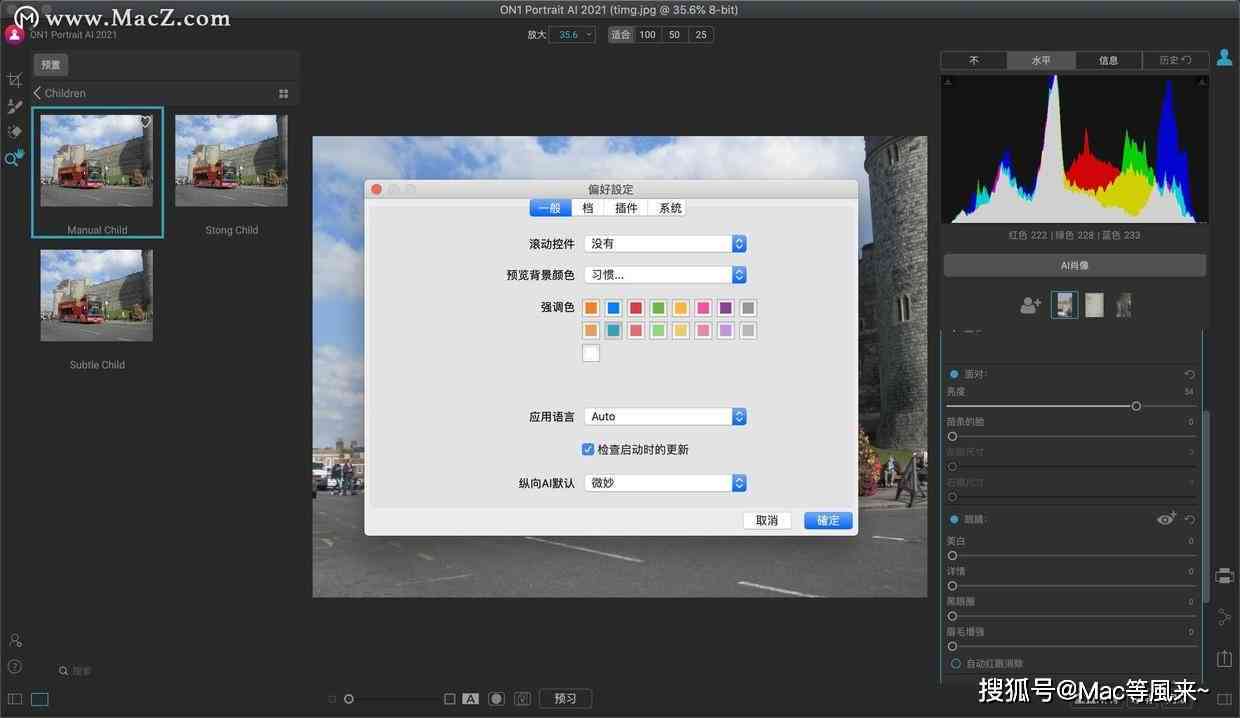Select the eraser/perfect eraser tool

14,132
